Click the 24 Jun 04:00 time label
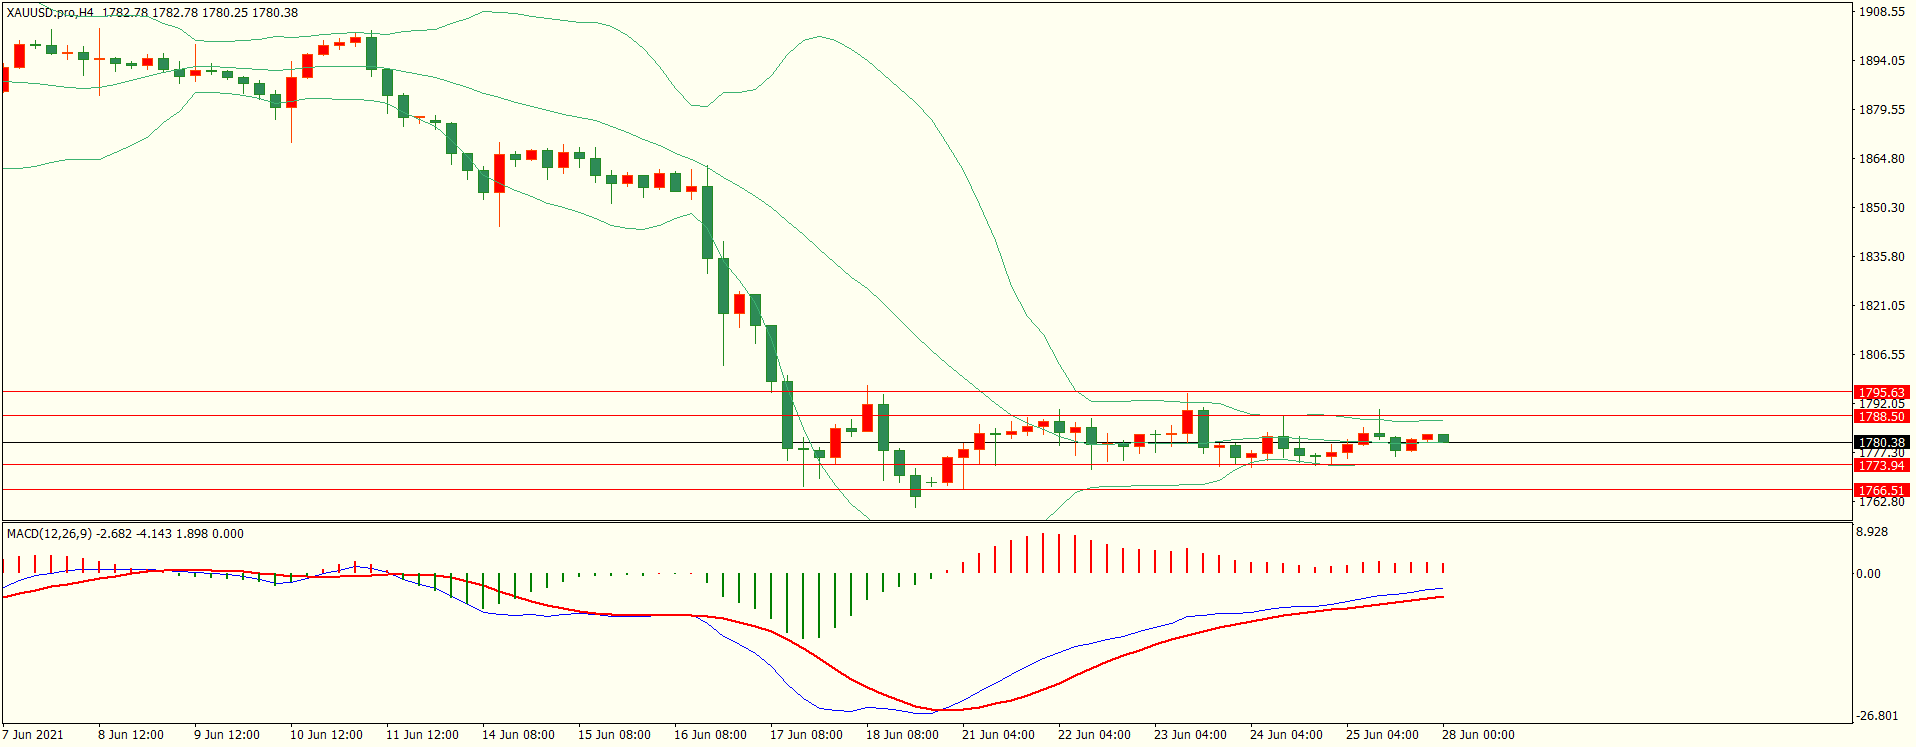The height and width of the screenshot is (747, 1916). 1286,735
